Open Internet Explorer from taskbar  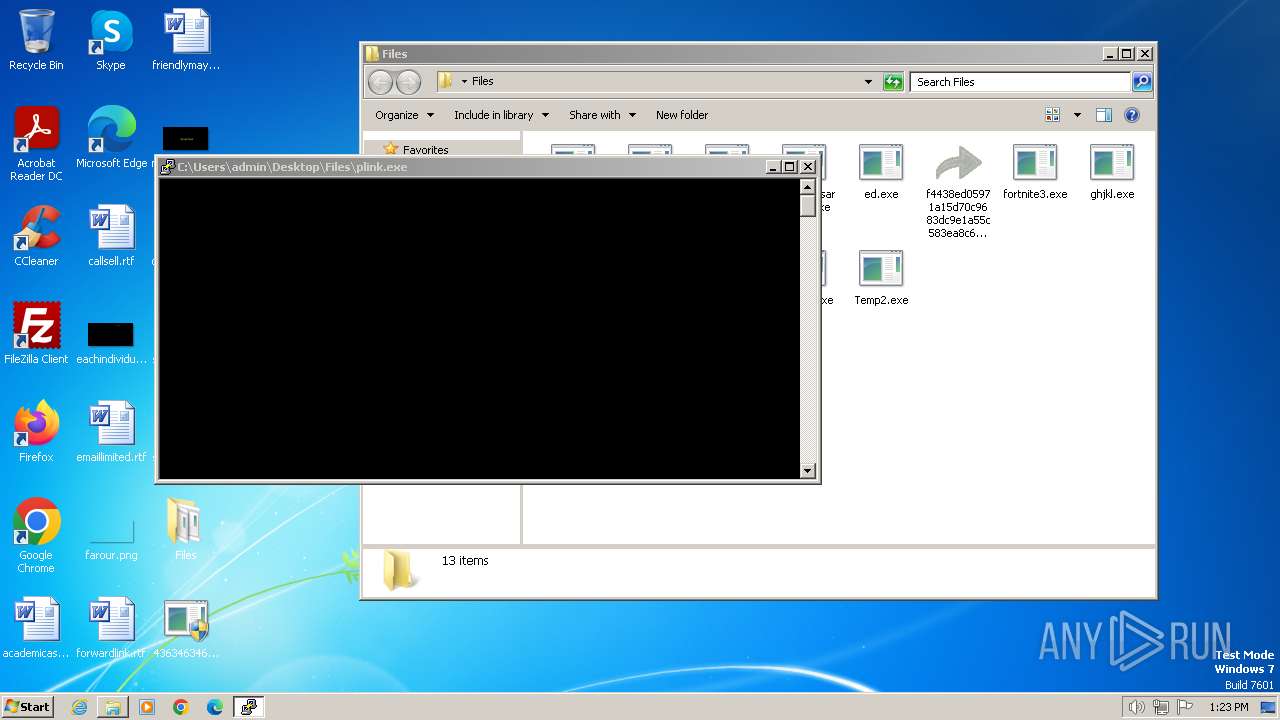79,707
